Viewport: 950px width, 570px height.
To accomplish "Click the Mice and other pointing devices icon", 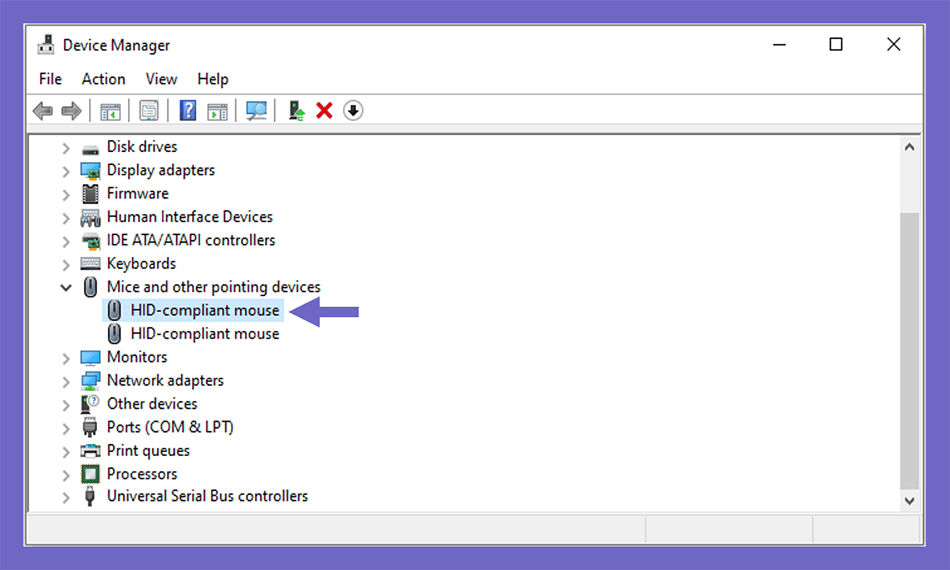I will tap(90, 287).
